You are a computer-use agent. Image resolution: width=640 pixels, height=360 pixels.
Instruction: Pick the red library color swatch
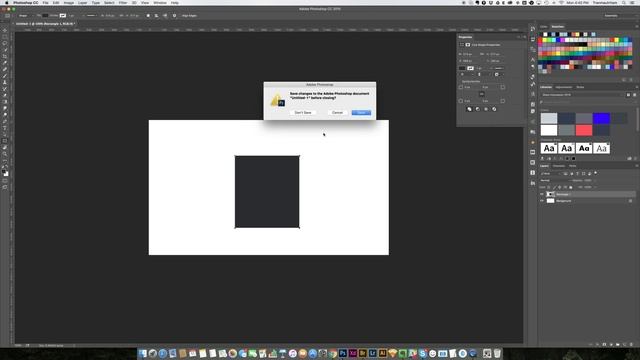pyautogui.click(x=584, y=130)
